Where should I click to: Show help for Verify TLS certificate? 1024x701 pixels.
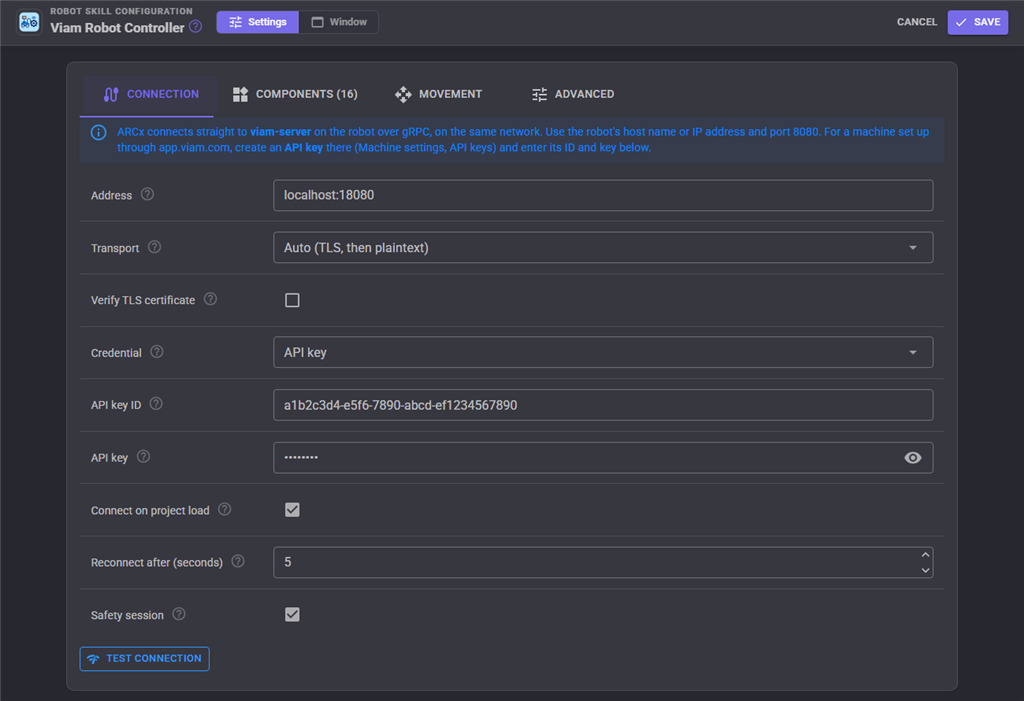(210, 299)
